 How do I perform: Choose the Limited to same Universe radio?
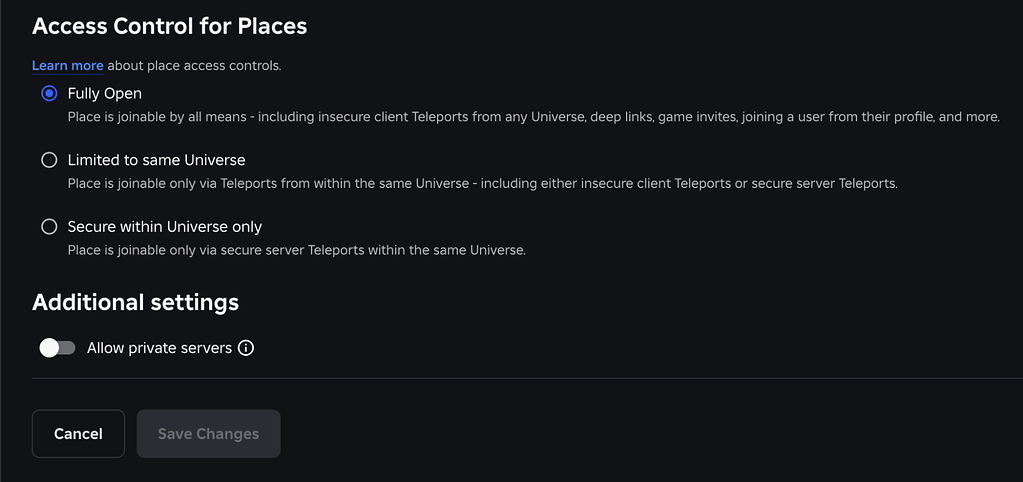click(x=49, y=160)
